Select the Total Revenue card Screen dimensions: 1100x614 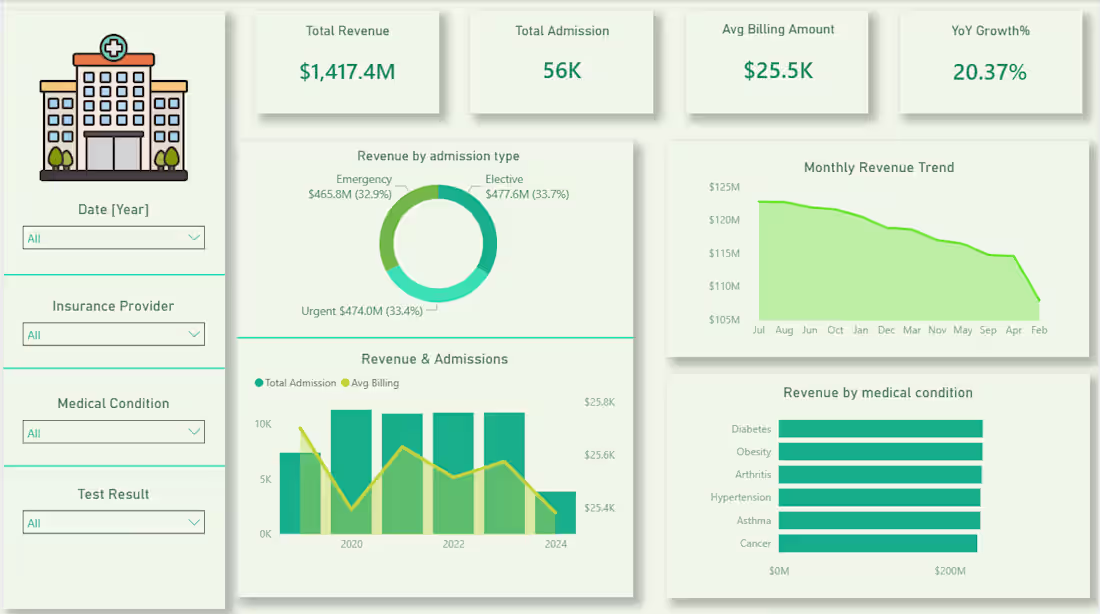(347, 62)
